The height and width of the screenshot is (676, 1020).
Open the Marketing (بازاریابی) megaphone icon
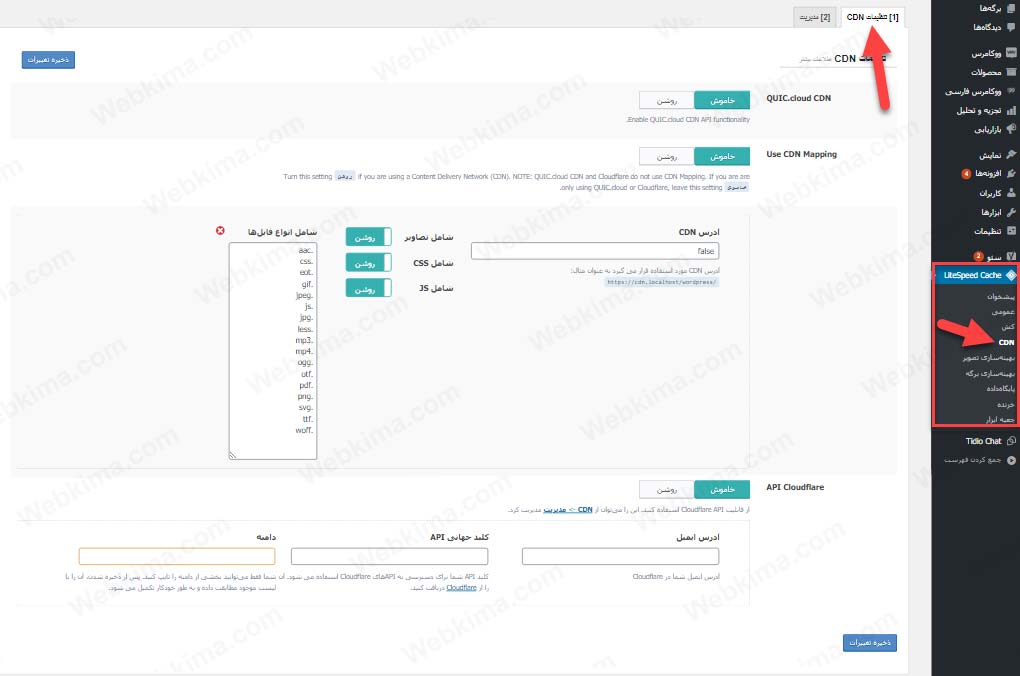[1011, 129]
